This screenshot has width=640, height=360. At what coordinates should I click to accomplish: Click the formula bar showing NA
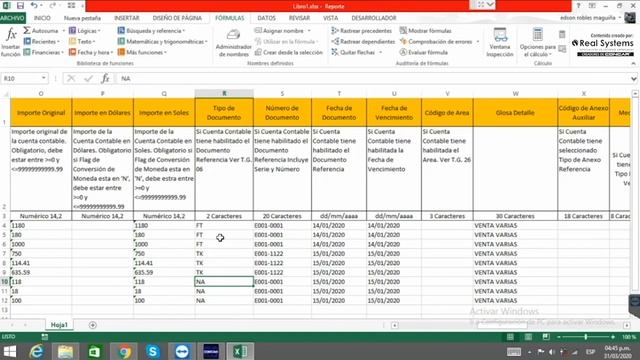373,78
